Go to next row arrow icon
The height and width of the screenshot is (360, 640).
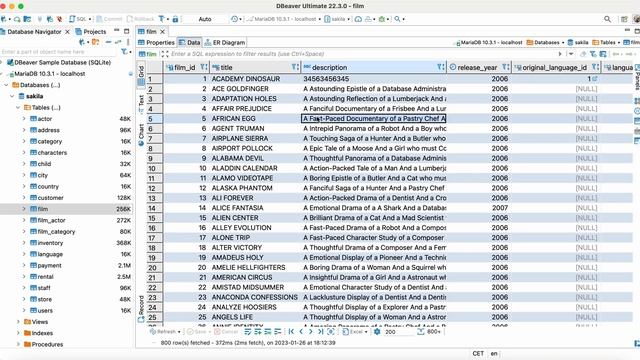point(311,332)
